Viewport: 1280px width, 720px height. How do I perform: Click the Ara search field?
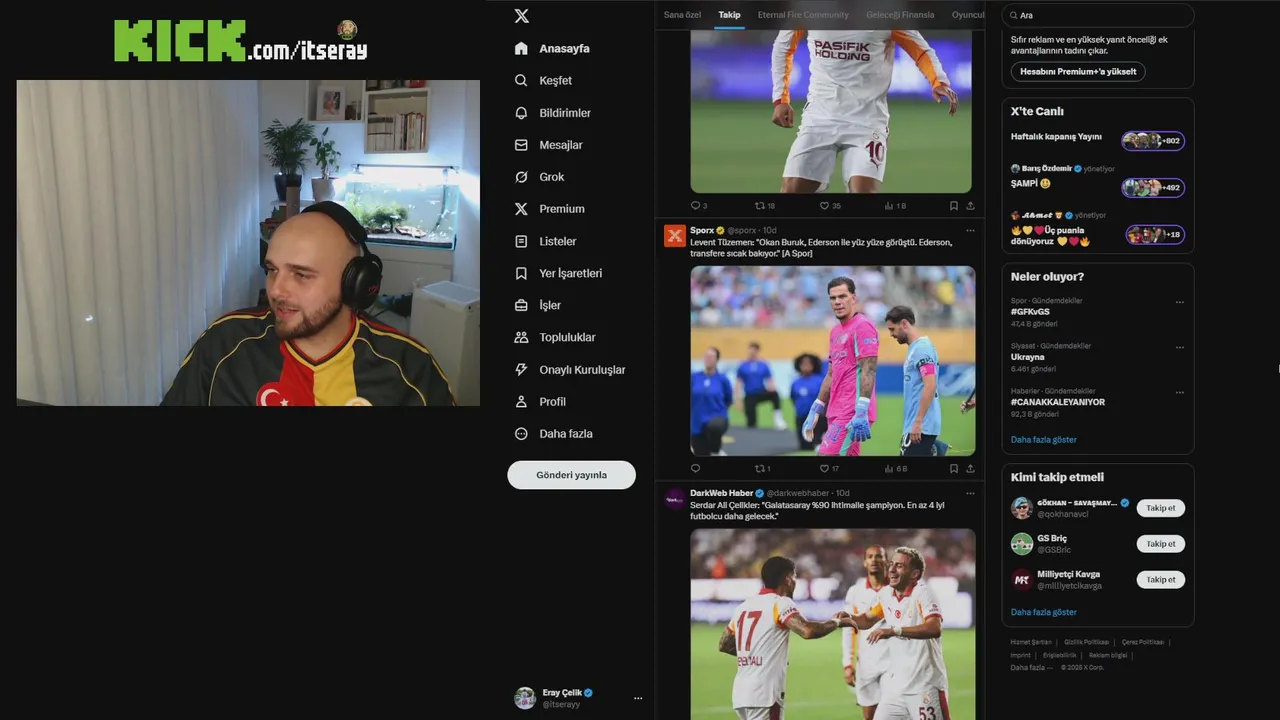coord(1098,15)
